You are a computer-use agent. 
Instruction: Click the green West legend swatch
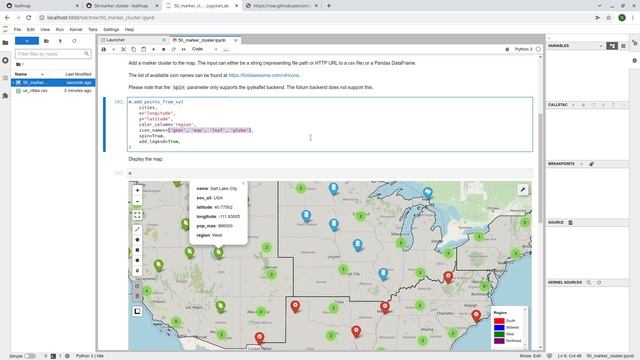click(x=499, y=334)
